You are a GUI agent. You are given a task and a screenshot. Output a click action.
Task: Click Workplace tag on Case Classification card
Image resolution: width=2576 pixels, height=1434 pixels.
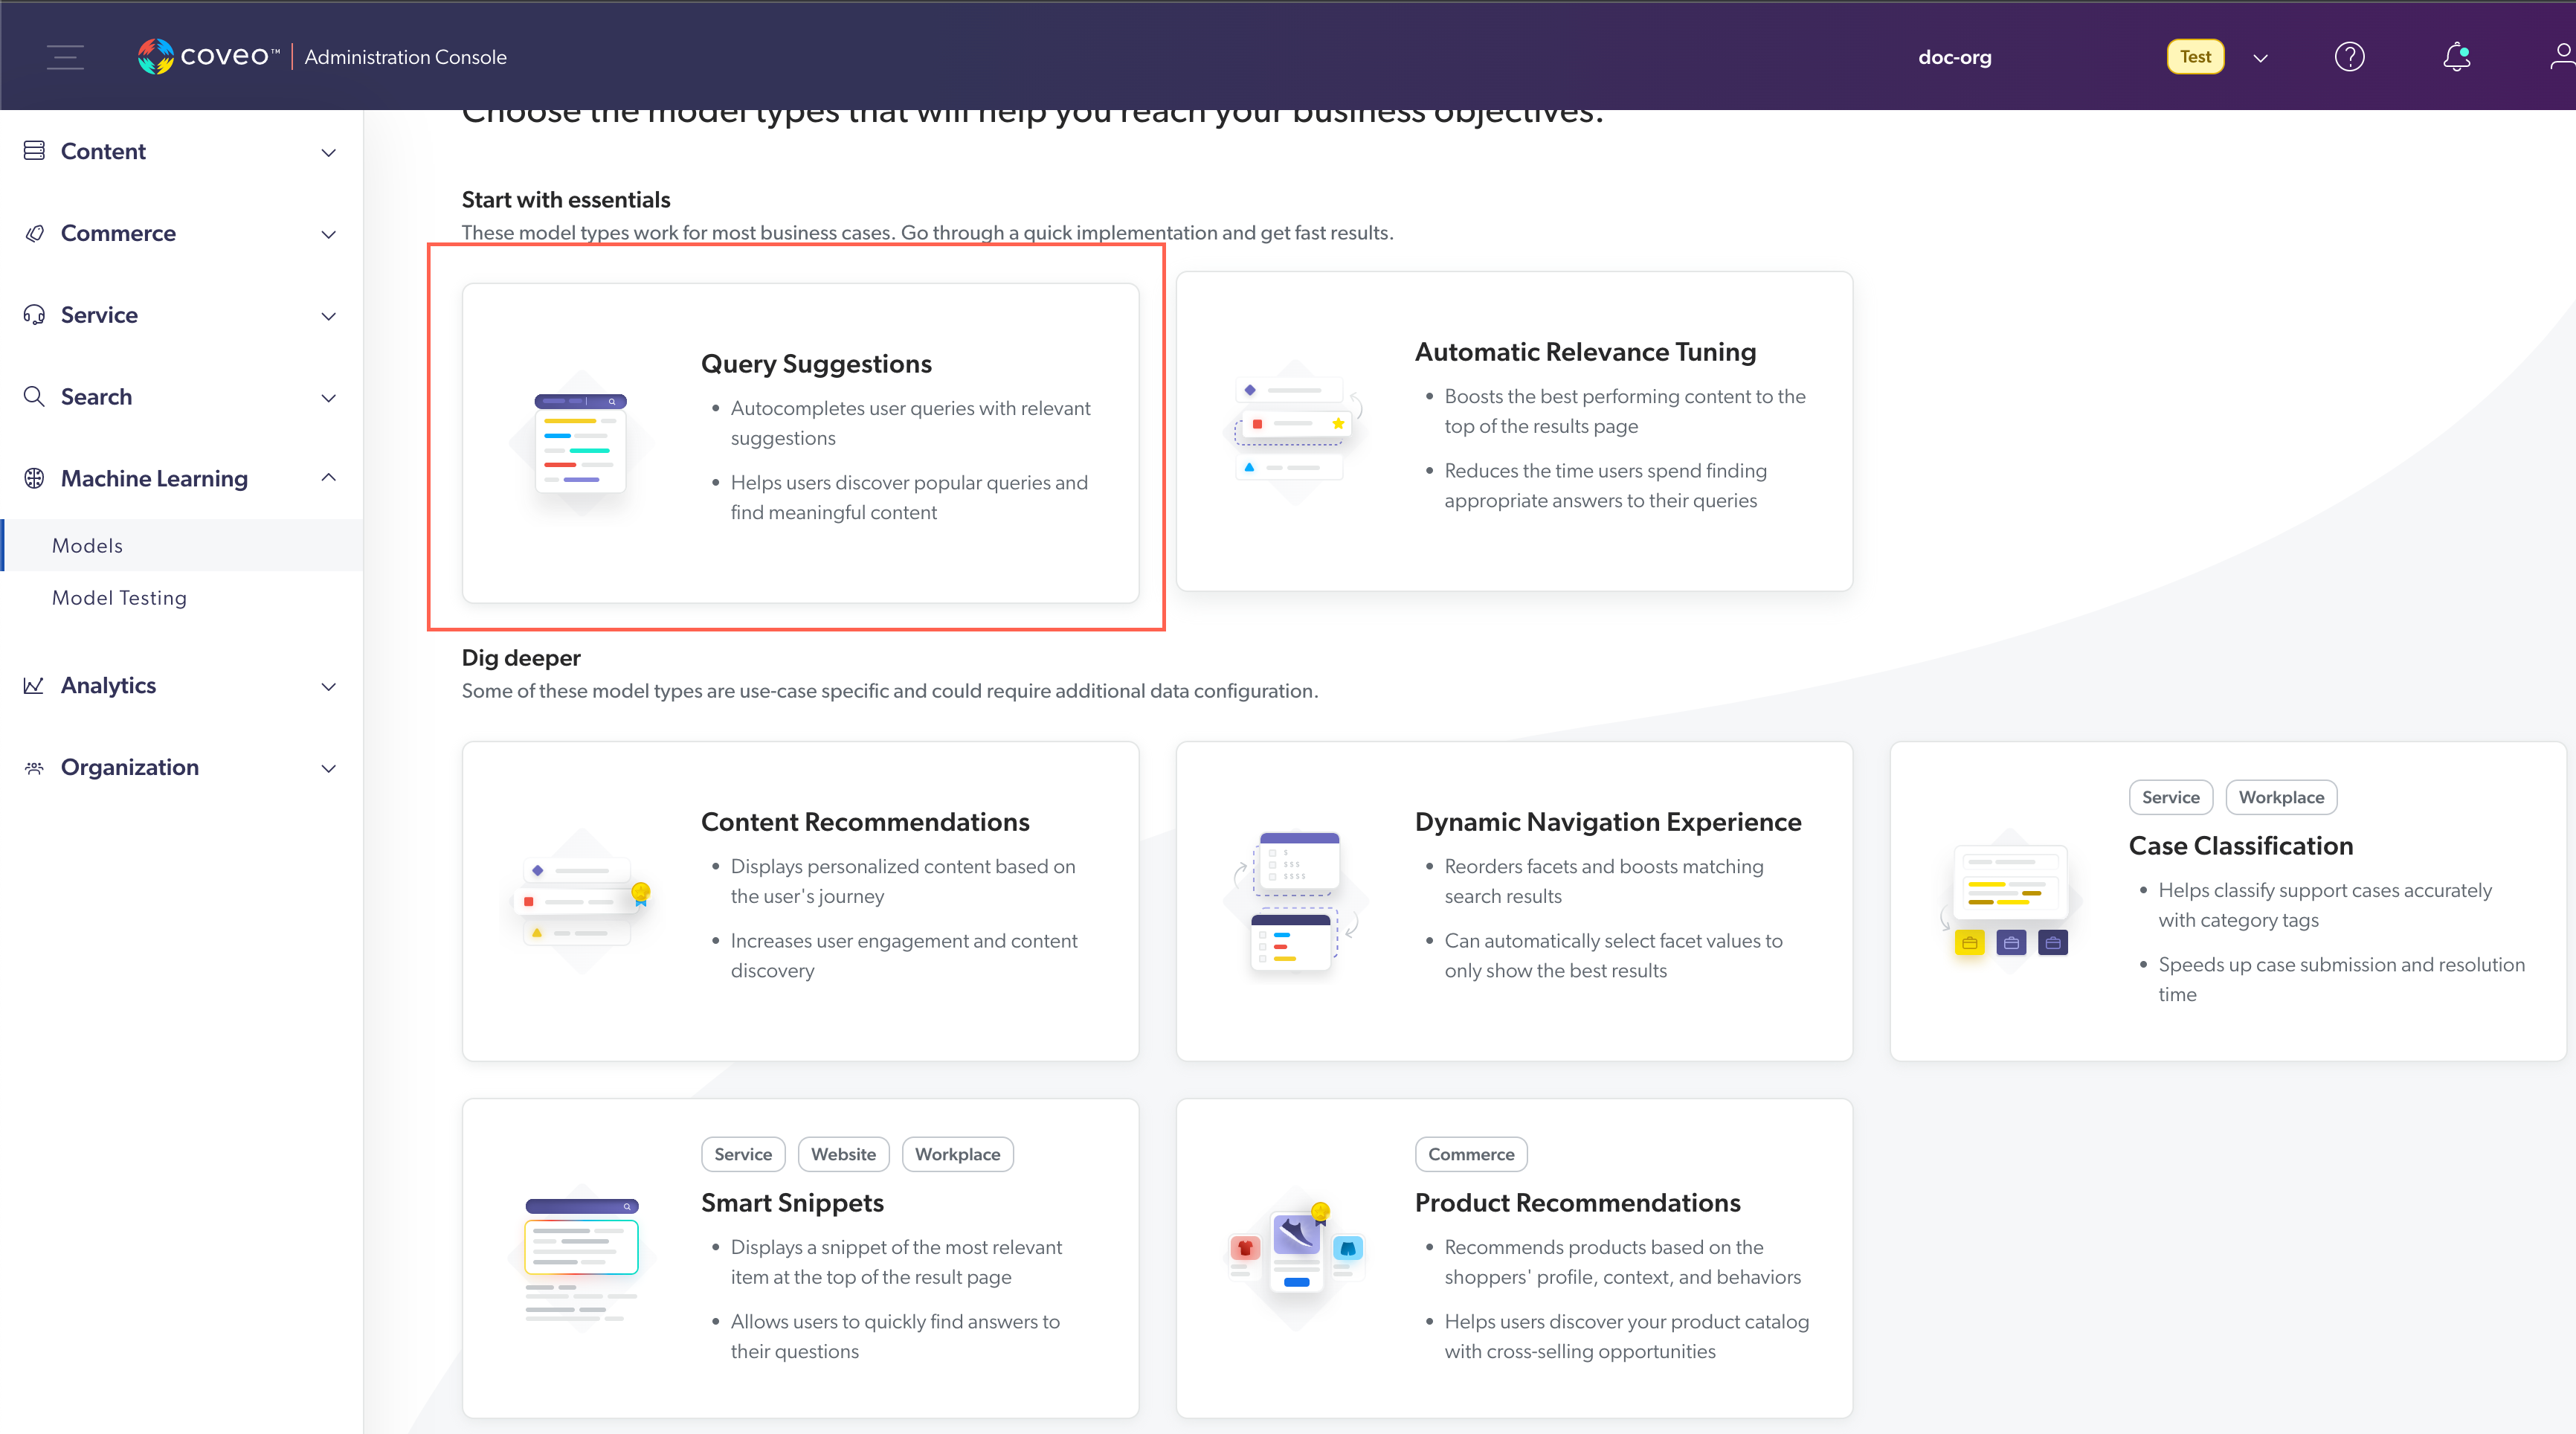pos(2281,797)
